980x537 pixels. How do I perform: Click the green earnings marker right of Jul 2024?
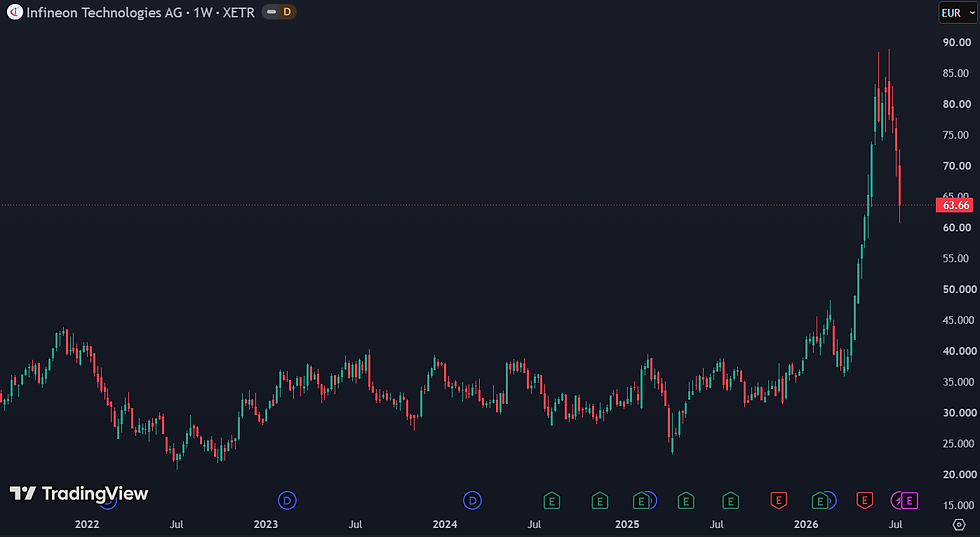pyautogui.click(x=551, y=500)
